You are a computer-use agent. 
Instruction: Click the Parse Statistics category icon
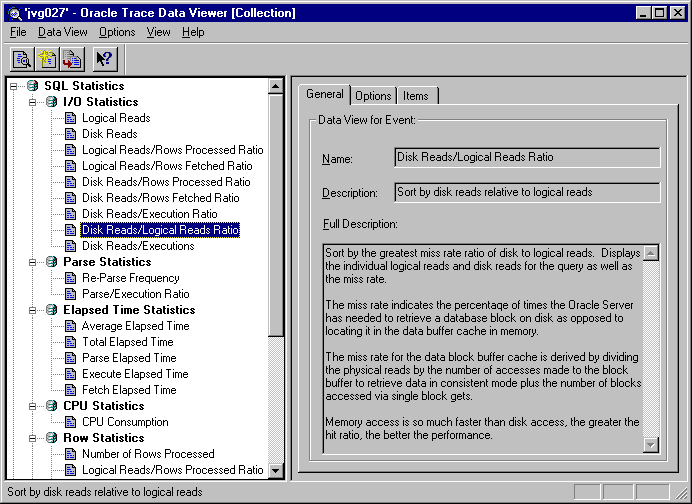pyautogui.click(x=52, y=262)
